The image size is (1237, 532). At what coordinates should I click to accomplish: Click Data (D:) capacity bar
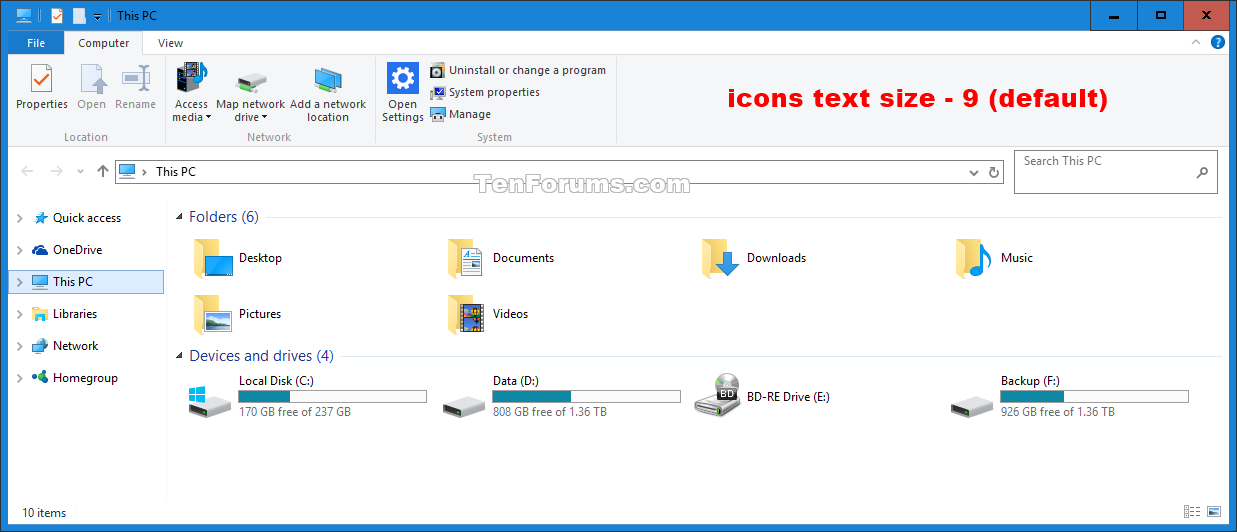pos(586,396)
